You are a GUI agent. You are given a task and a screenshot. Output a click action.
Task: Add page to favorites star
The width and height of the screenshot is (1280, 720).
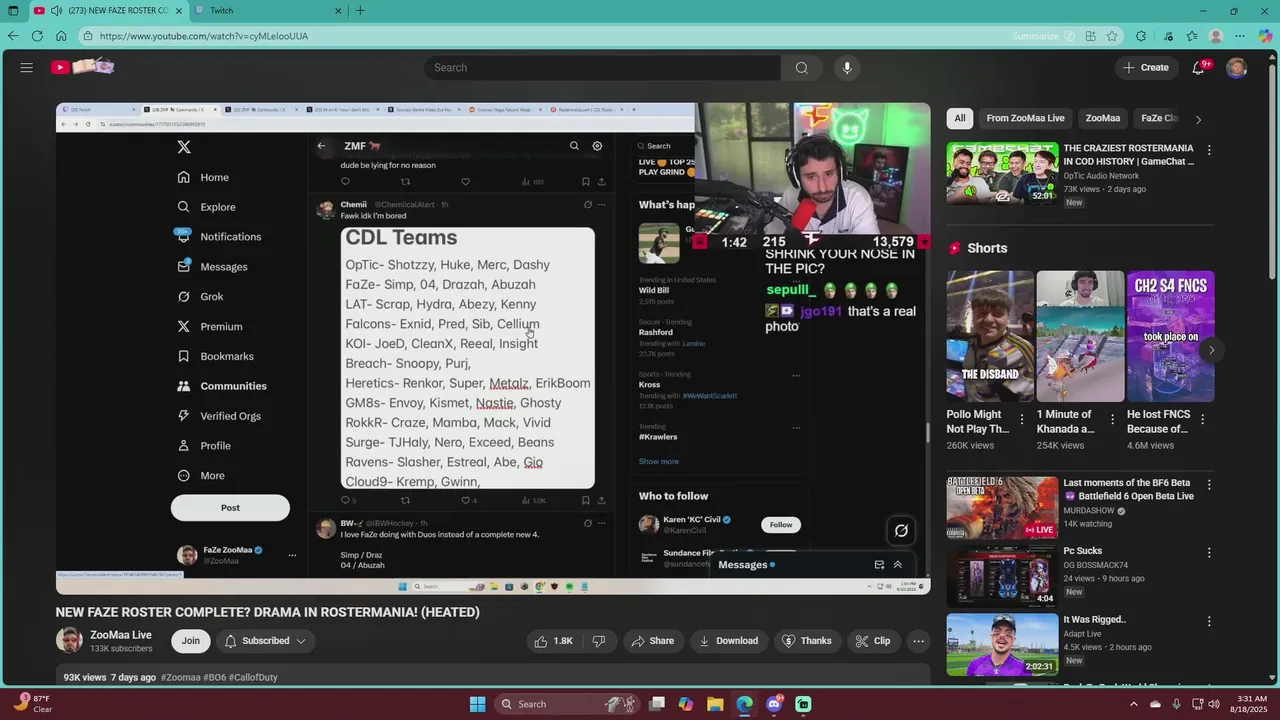click(x=1112, y=36)
